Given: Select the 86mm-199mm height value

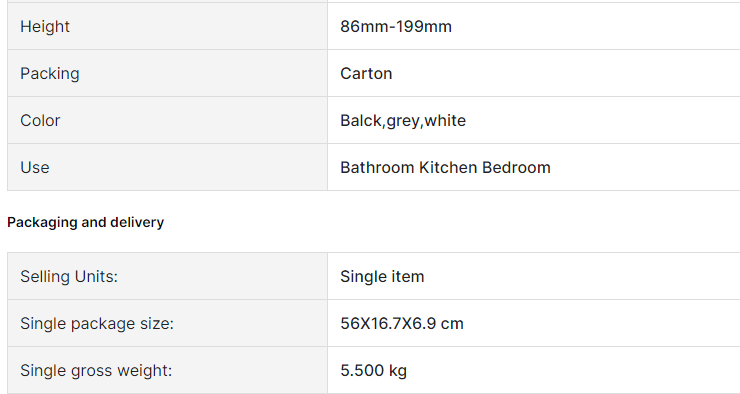Looking at the screenshot, I should tap(395, 26).
